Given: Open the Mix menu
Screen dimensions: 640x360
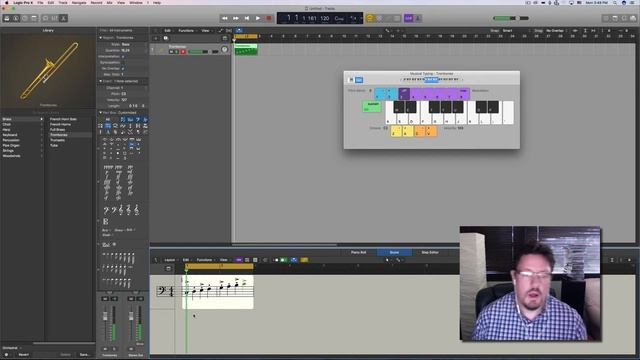Looking at the screenshot, I should click(x=109, y=2).
